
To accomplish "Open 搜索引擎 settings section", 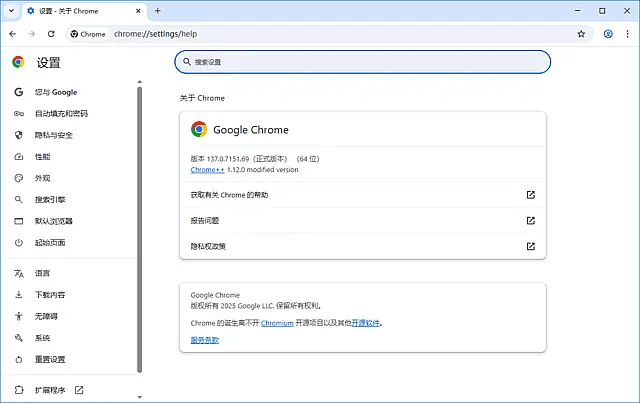I will (x=50, y=199).
